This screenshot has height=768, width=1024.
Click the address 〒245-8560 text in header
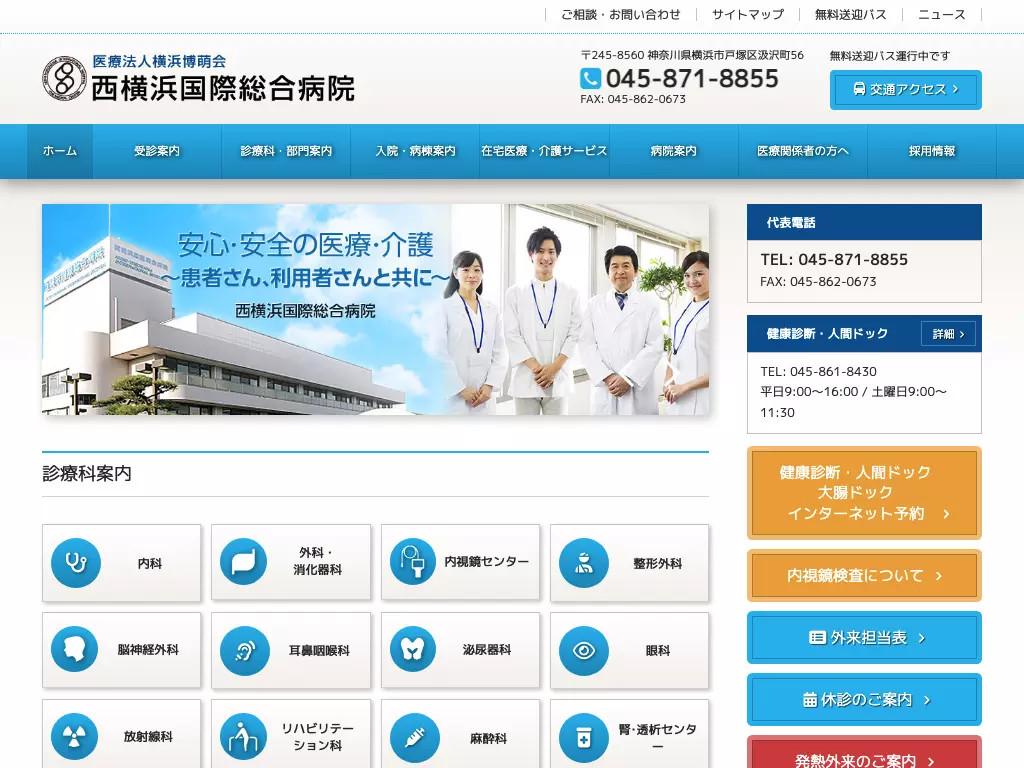(x=692, y=56)
